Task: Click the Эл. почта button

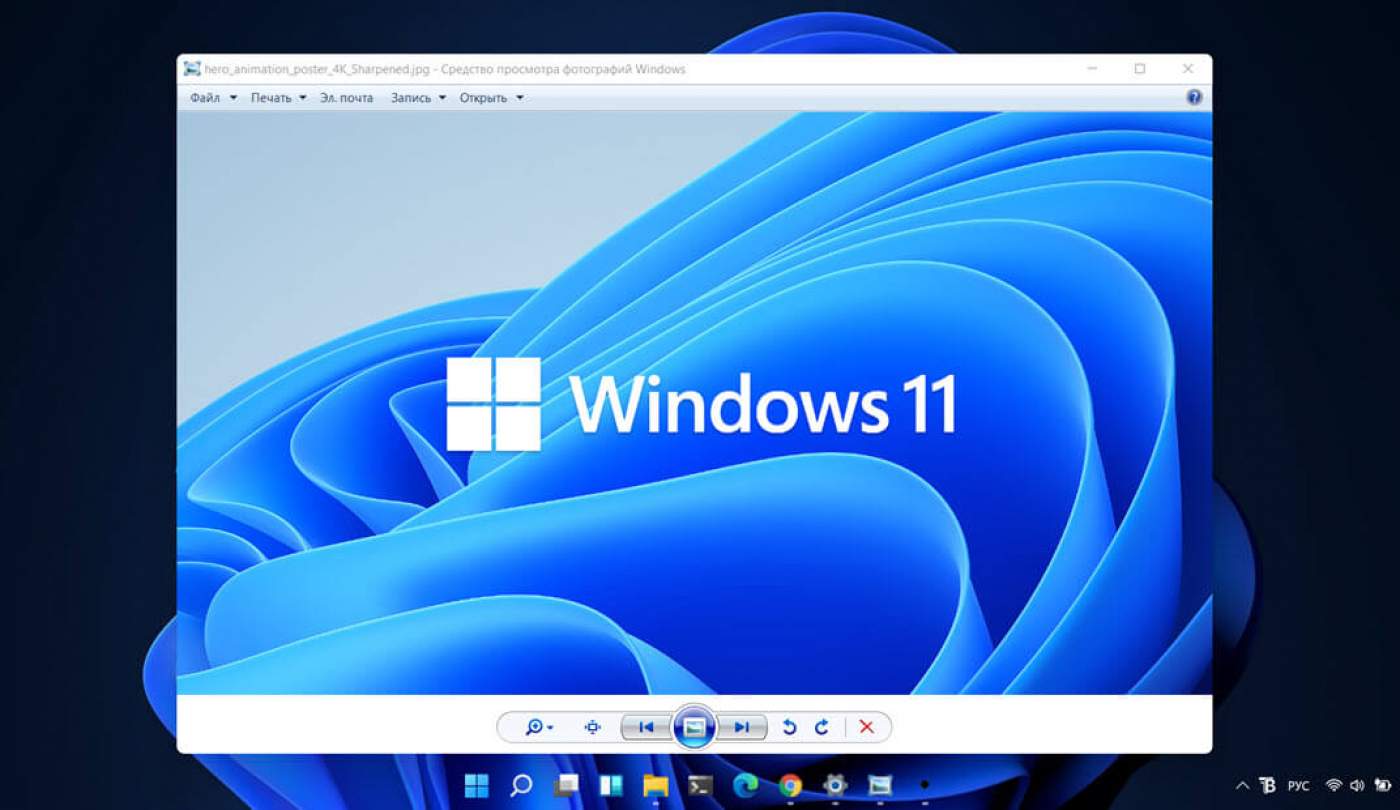Action: click(346, 98)
